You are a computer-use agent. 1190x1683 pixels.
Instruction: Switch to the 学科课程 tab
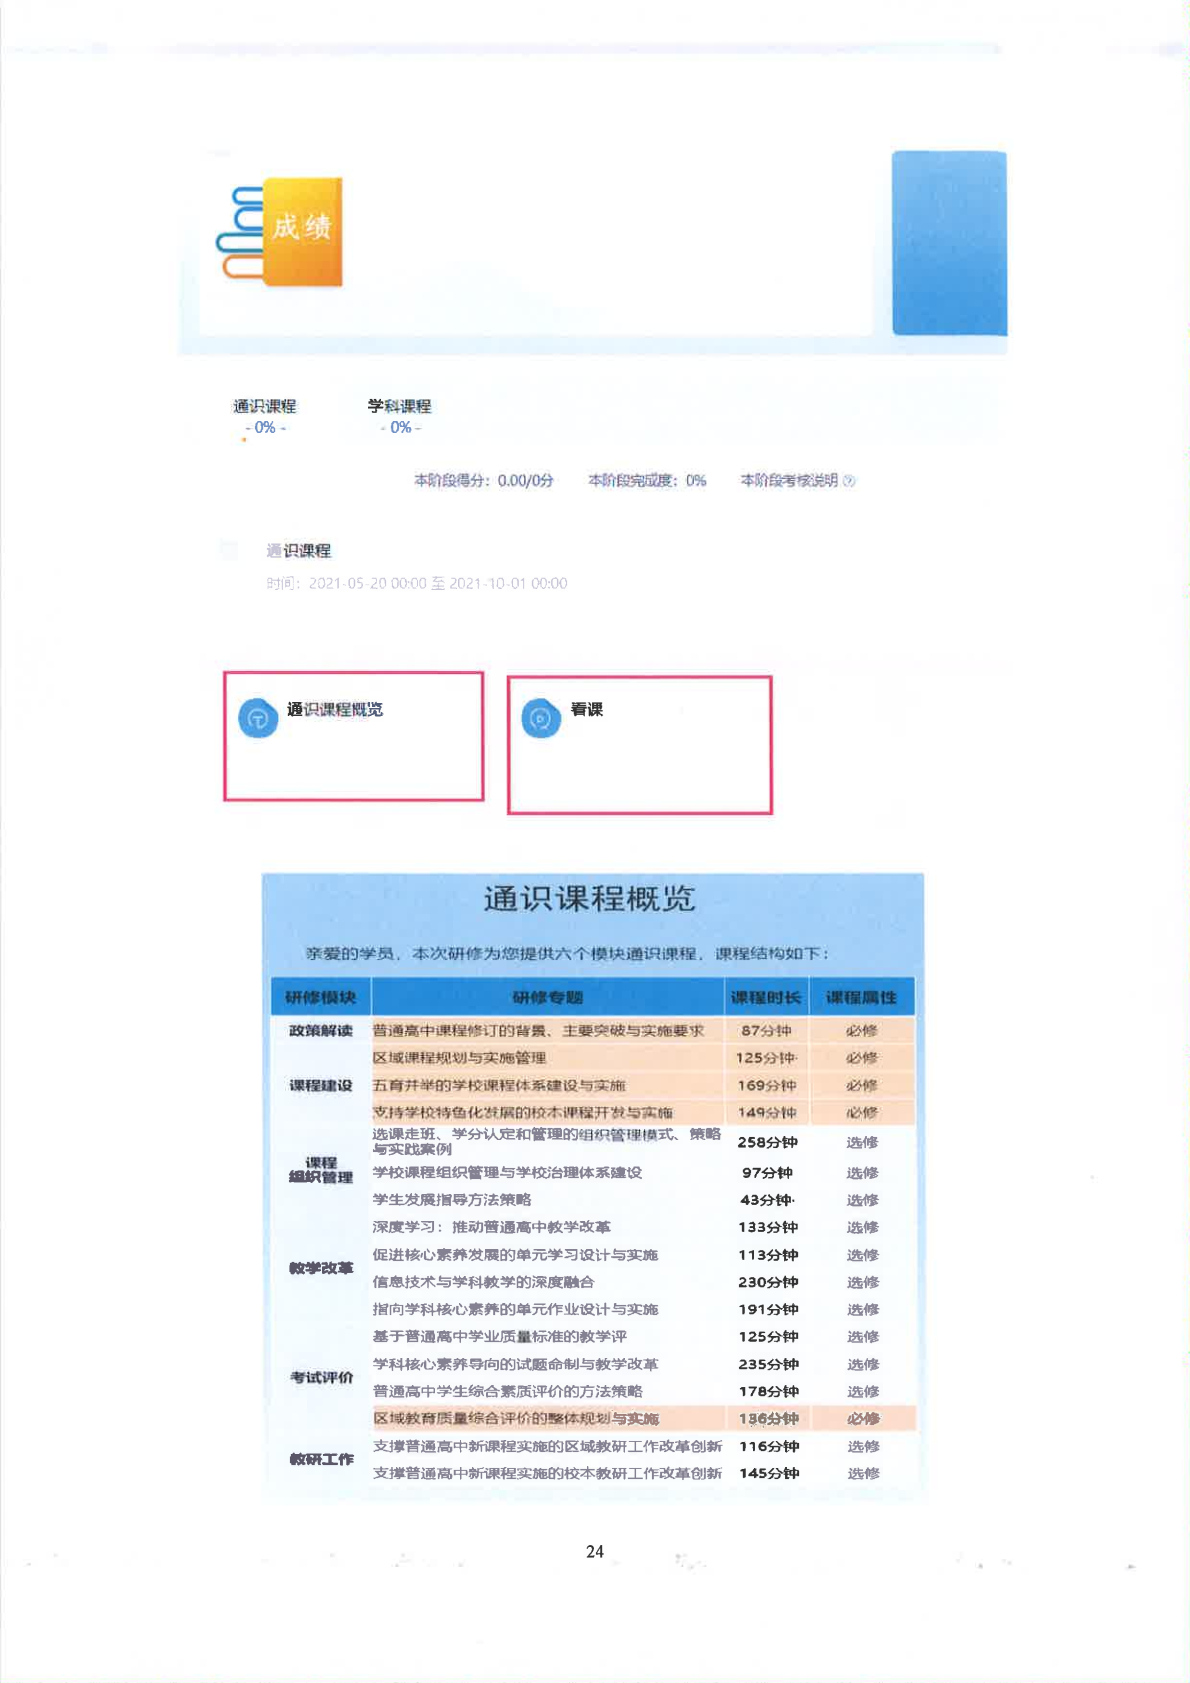tap(399, 416)
